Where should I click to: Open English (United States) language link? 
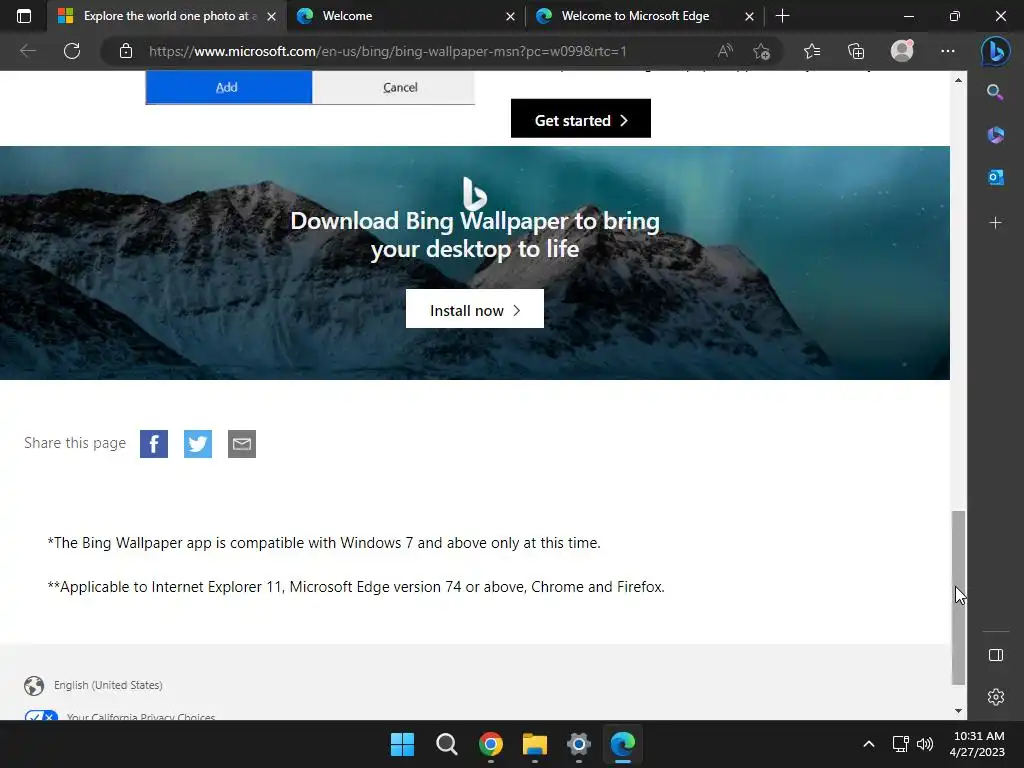point(108,685)
